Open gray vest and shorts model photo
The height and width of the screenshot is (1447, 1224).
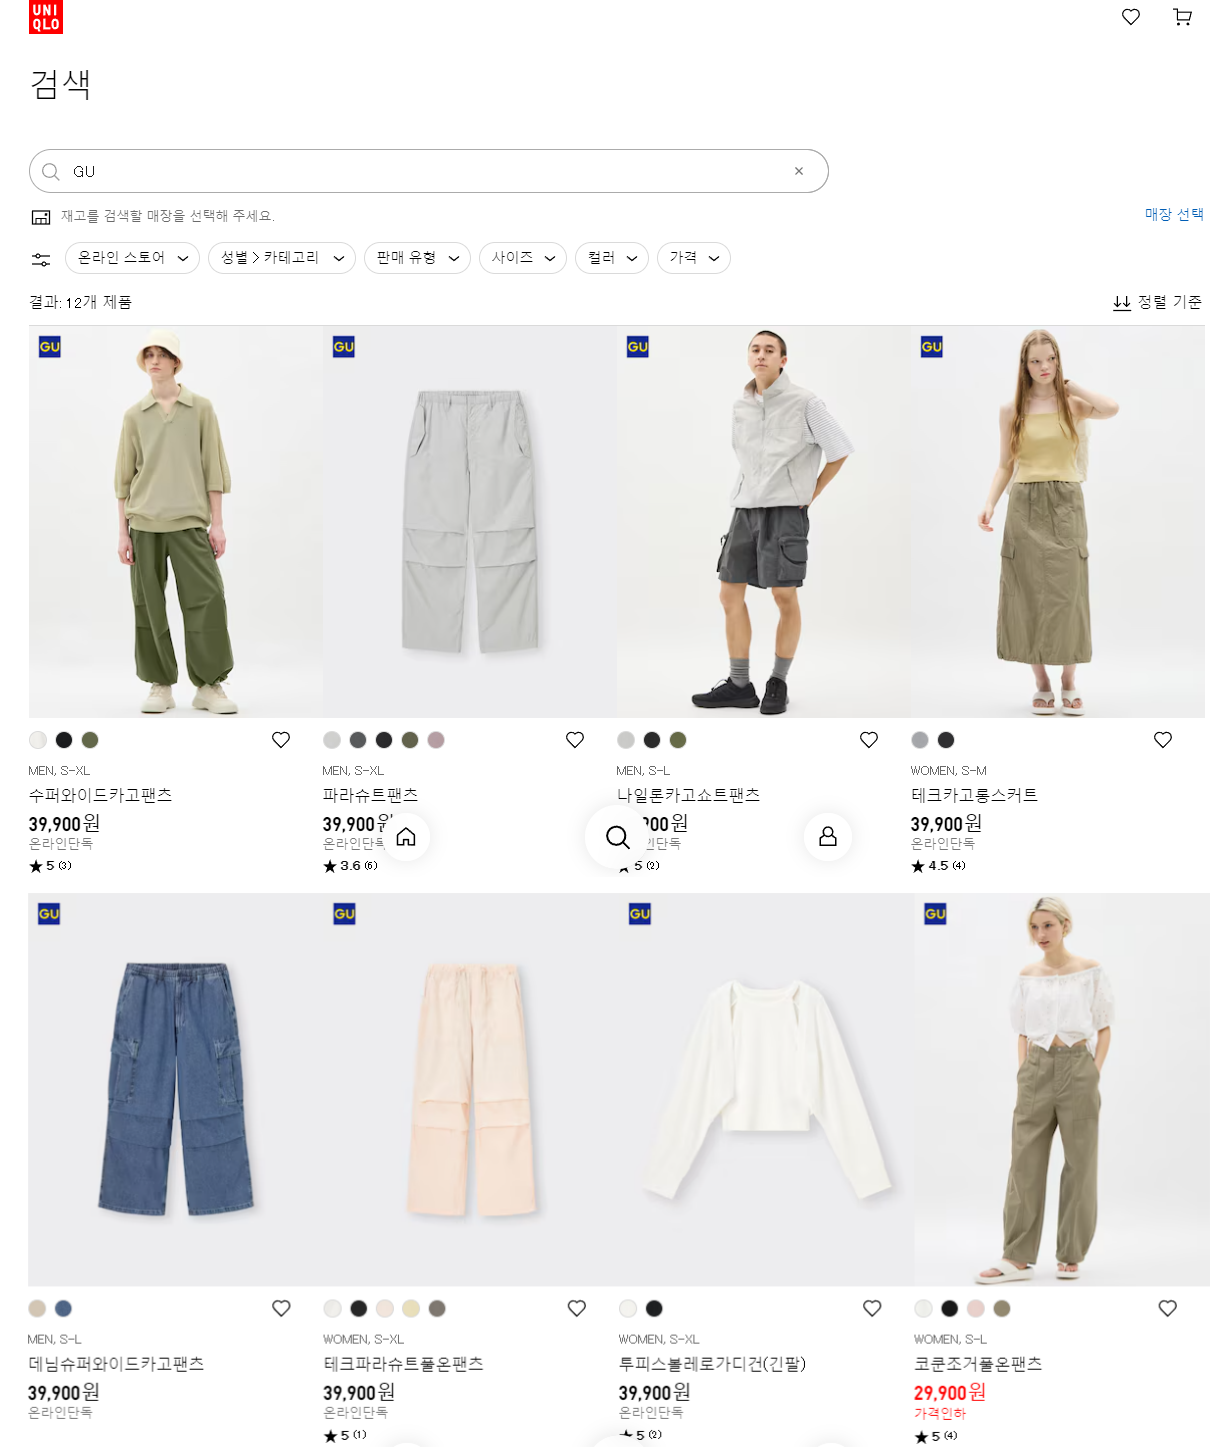[x=764, y=522]
